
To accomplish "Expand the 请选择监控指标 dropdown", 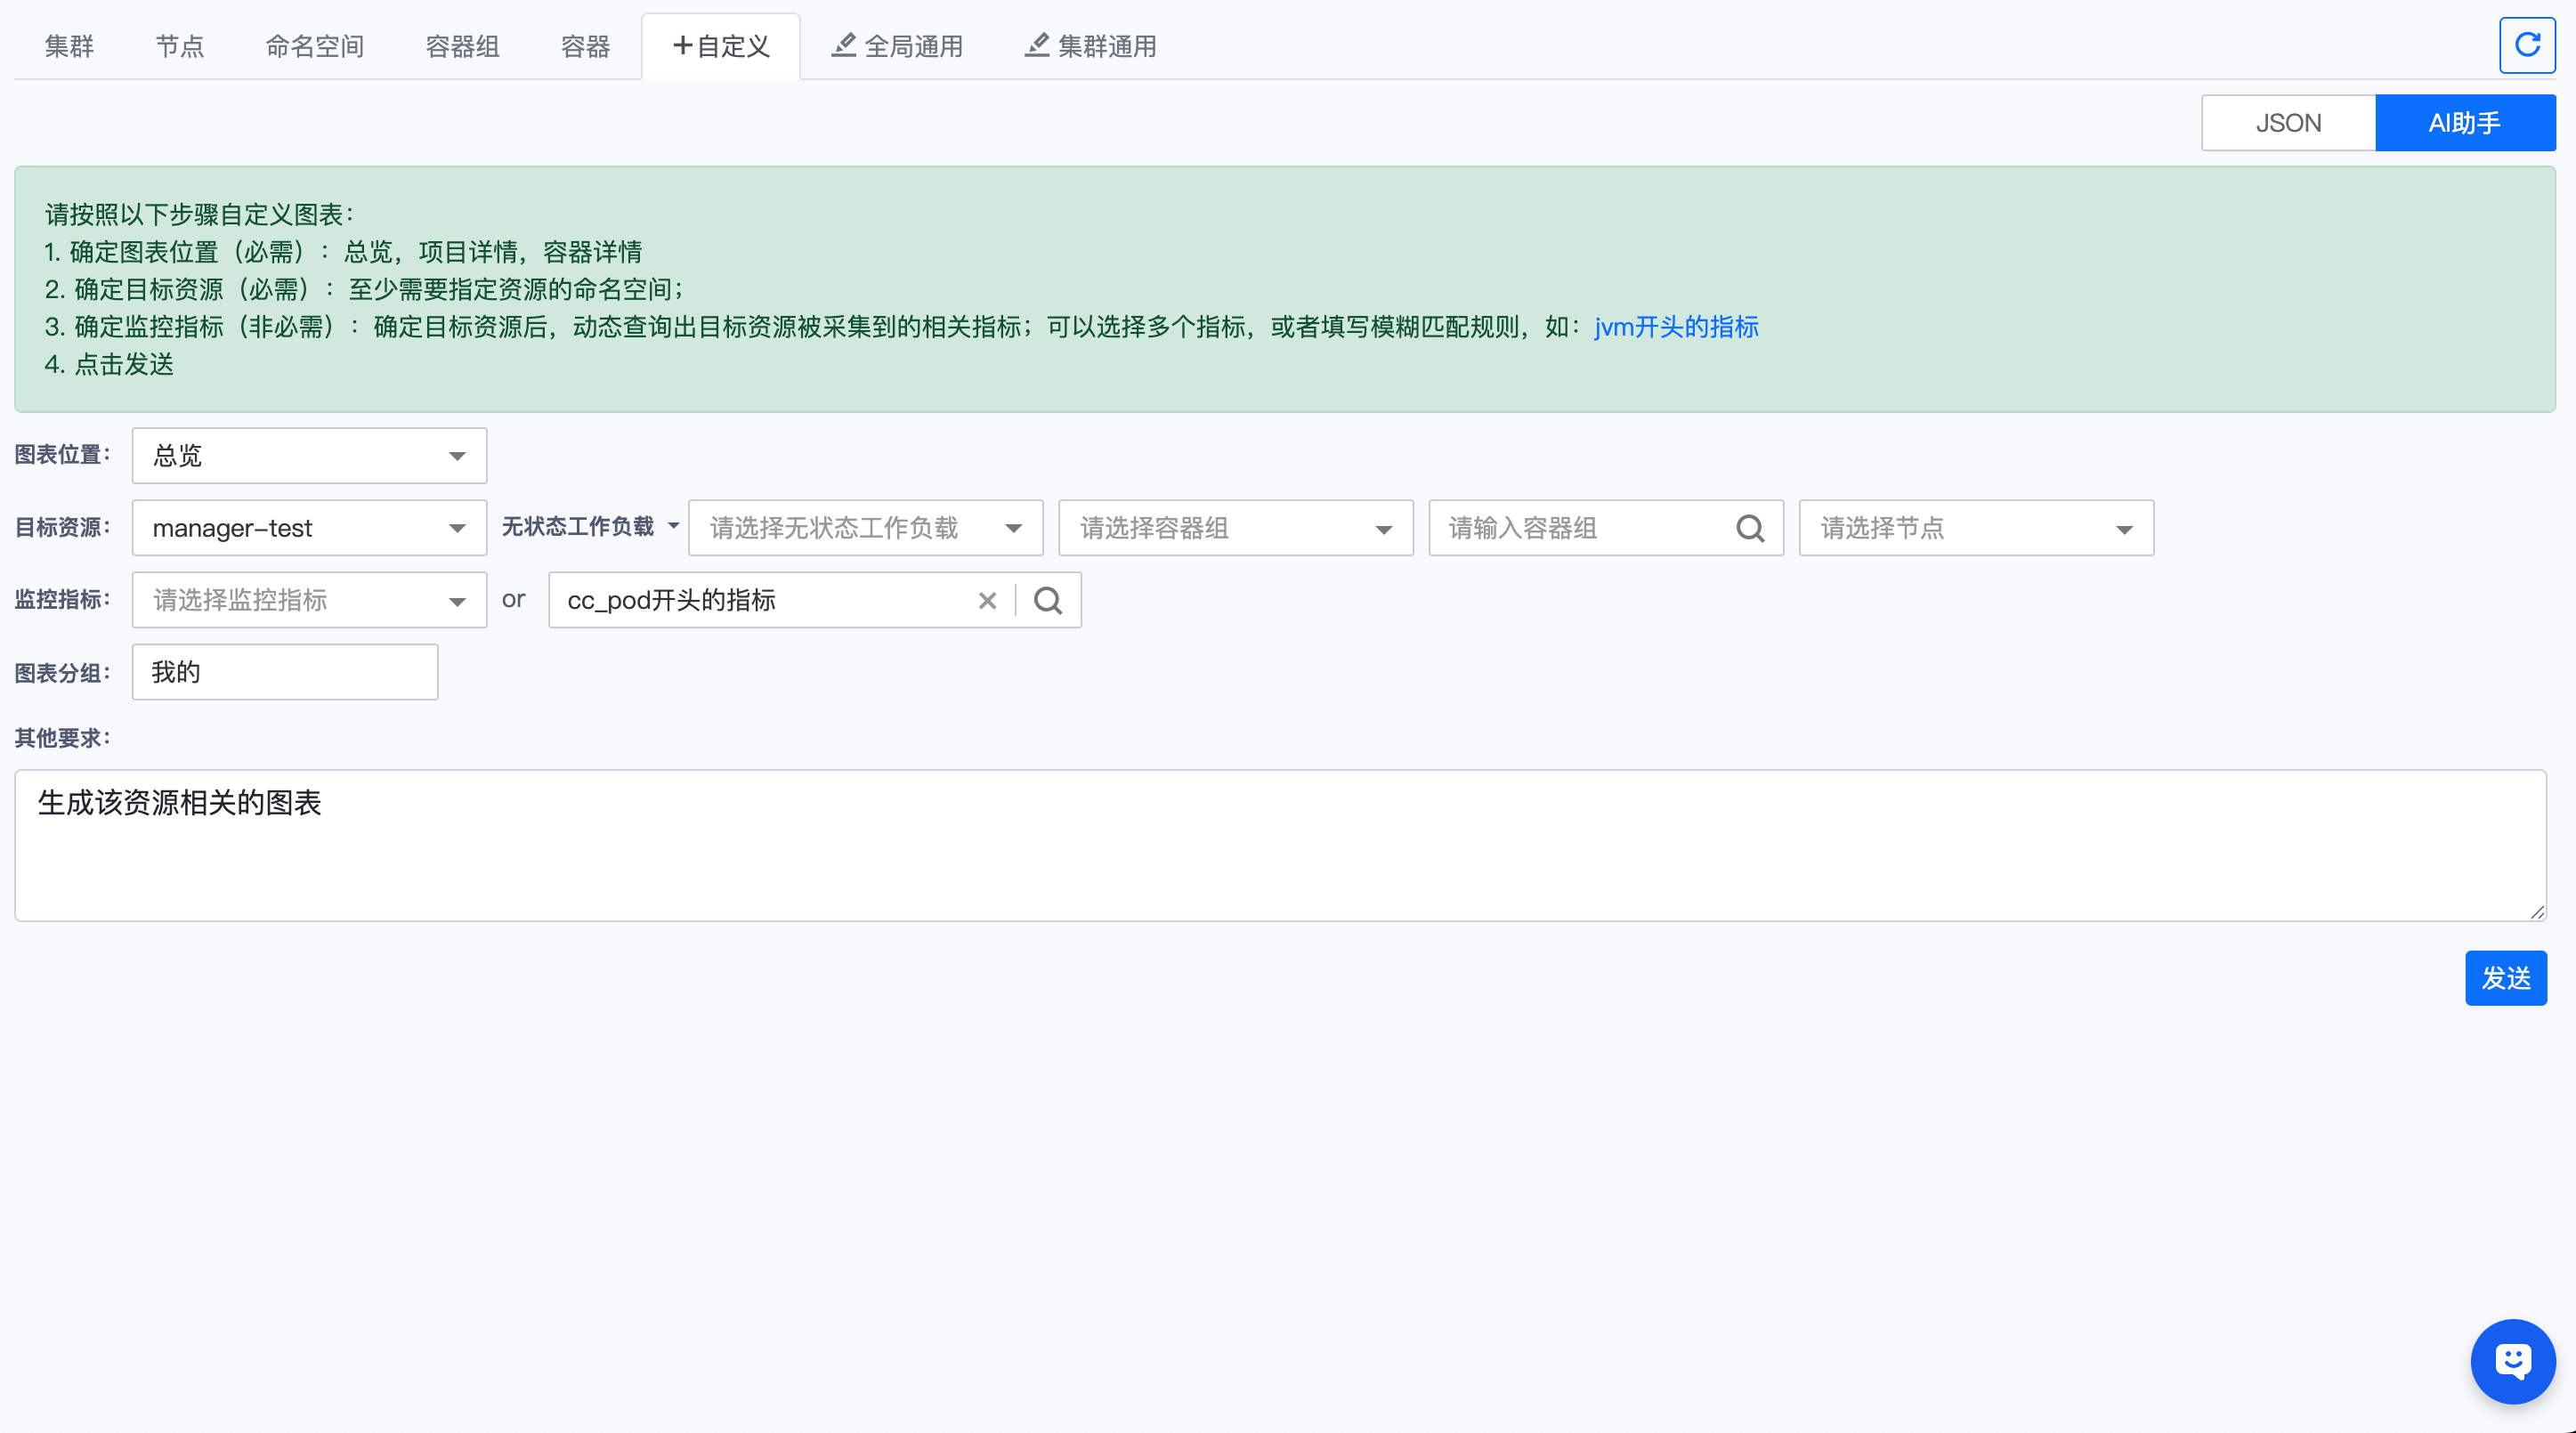I will [309, 600].
